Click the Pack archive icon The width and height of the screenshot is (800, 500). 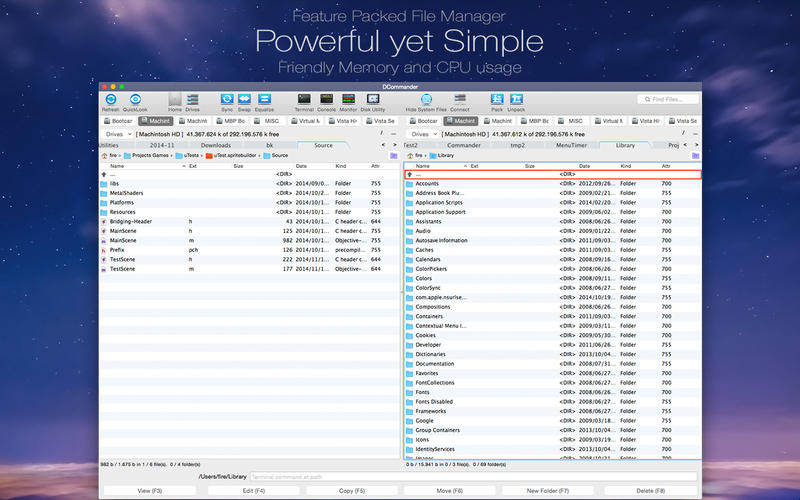(497, 99)
